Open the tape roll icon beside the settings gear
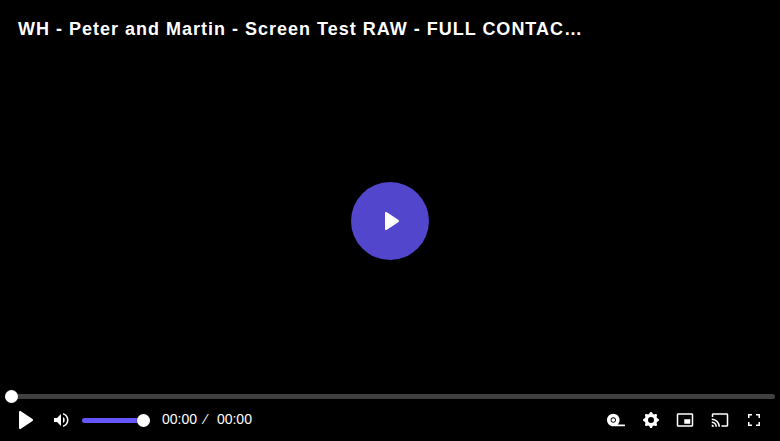Image resolution: width=780 pixels, height=441 pixels. click(616, 420)
